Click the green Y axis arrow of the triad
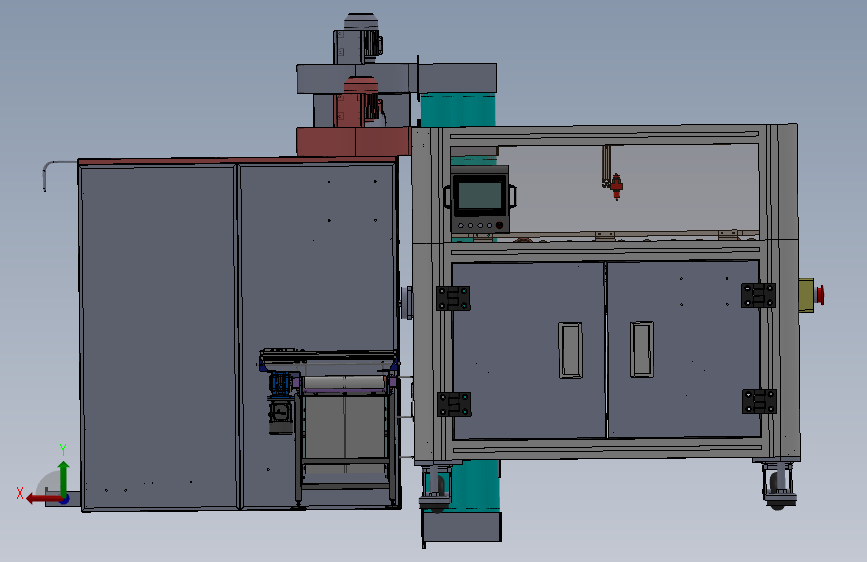The width and height of the screenshot is (867, 562). (64, 478)
